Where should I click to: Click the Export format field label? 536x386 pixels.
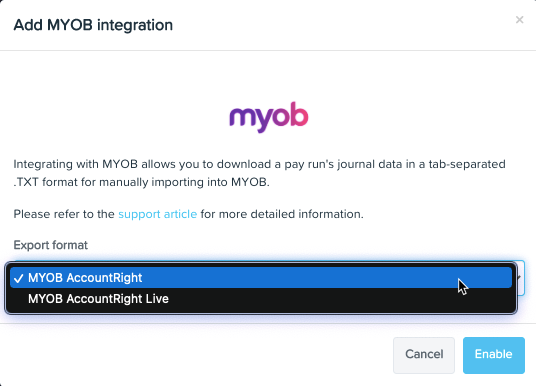coord(51,245)
